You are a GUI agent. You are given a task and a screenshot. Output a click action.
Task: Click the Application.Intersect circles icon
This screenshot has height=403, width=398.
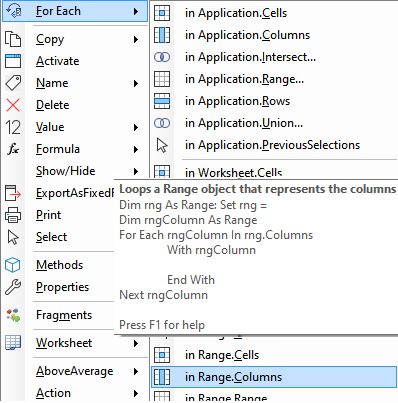(162, 57)
